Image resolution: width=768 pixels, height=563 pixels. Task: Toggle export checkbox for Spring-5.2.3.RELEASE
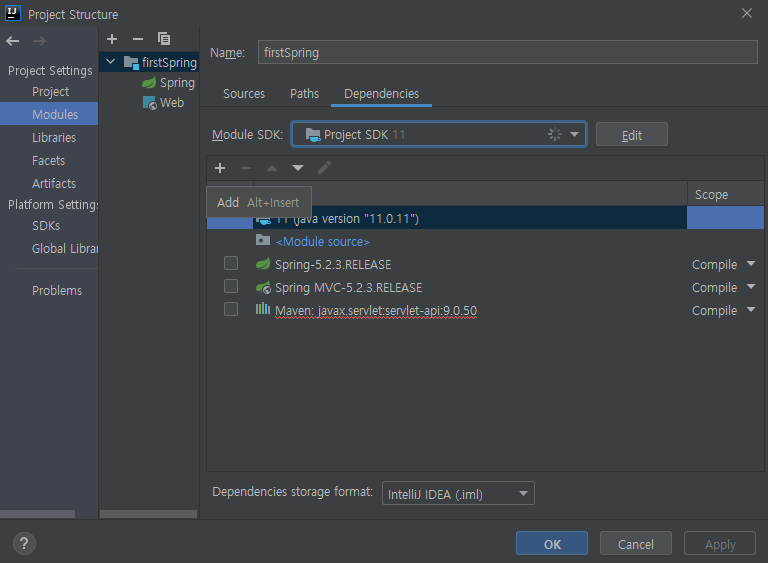[x=231, y=264]
